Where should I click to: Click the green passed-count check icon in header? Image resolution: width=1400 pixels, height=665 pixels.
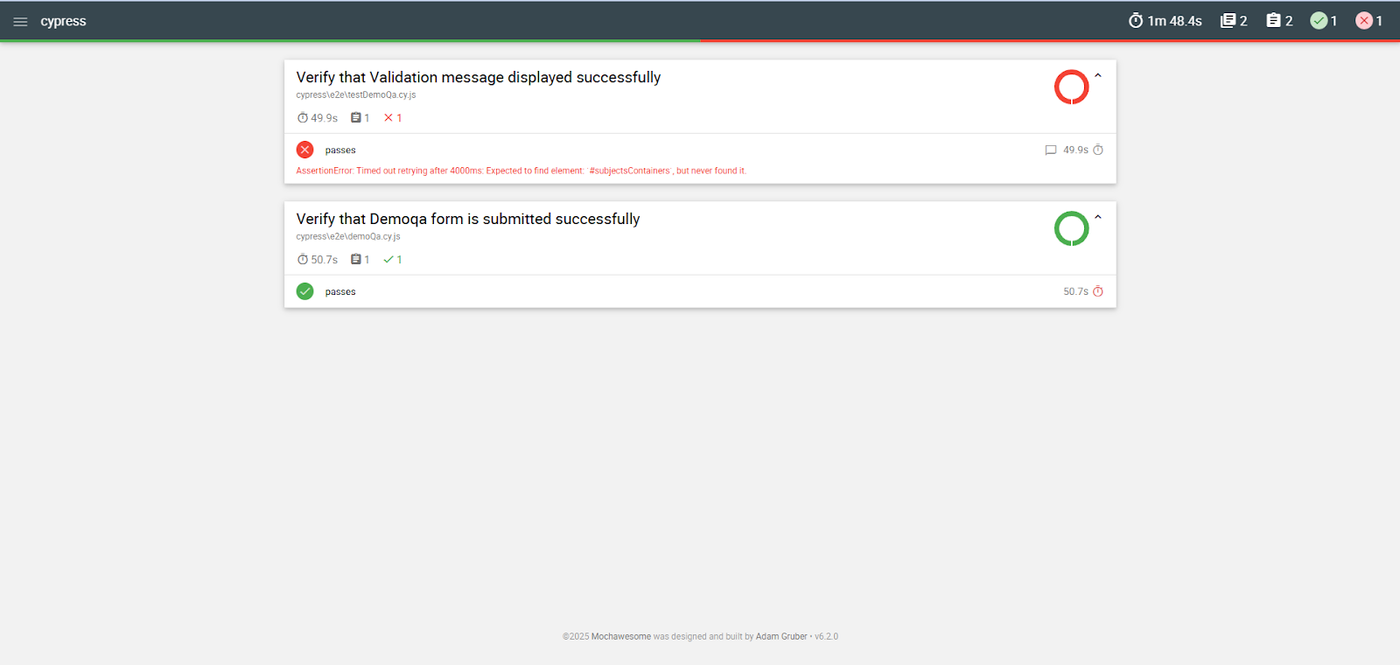pyautogui.click(x=1318, y=21)
